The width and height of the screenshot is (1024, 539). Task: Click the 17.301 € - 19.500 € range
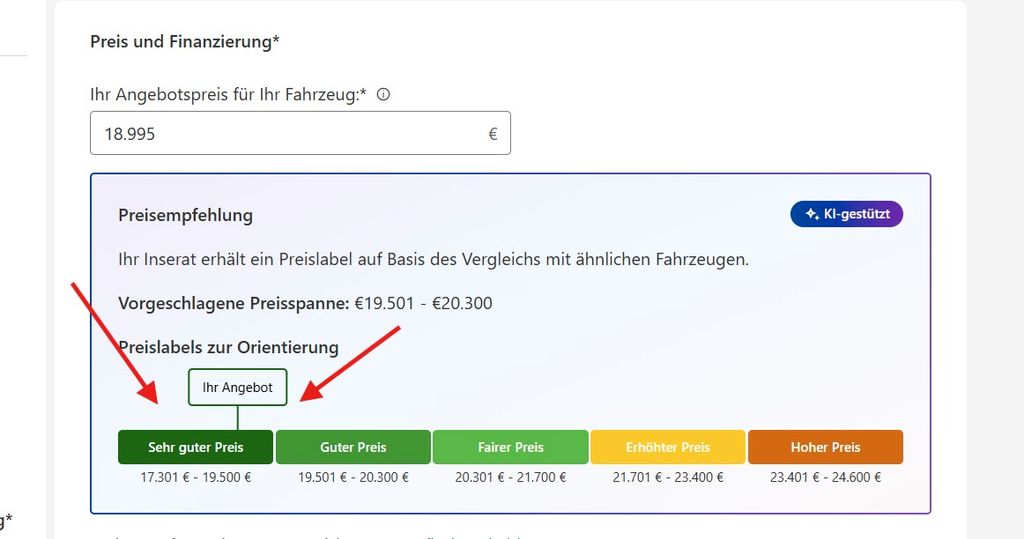(195, 478)
